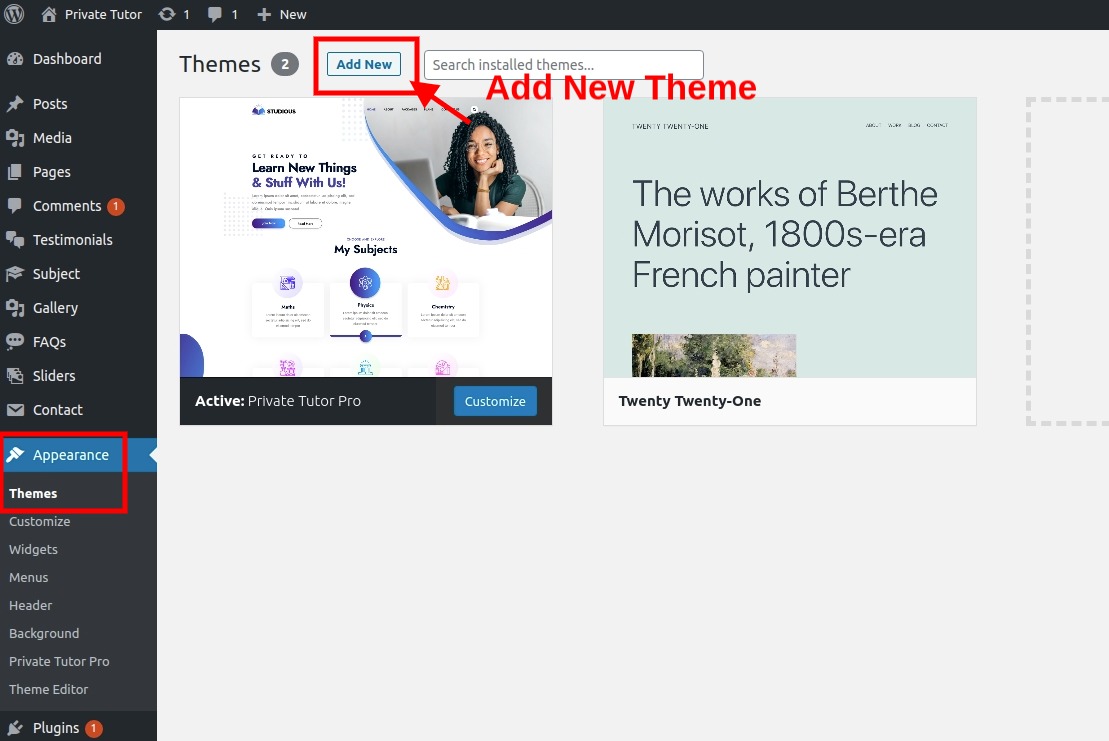Open the Posts menu
Viewport: 1109px width, 741px height.
pos(50,104)
